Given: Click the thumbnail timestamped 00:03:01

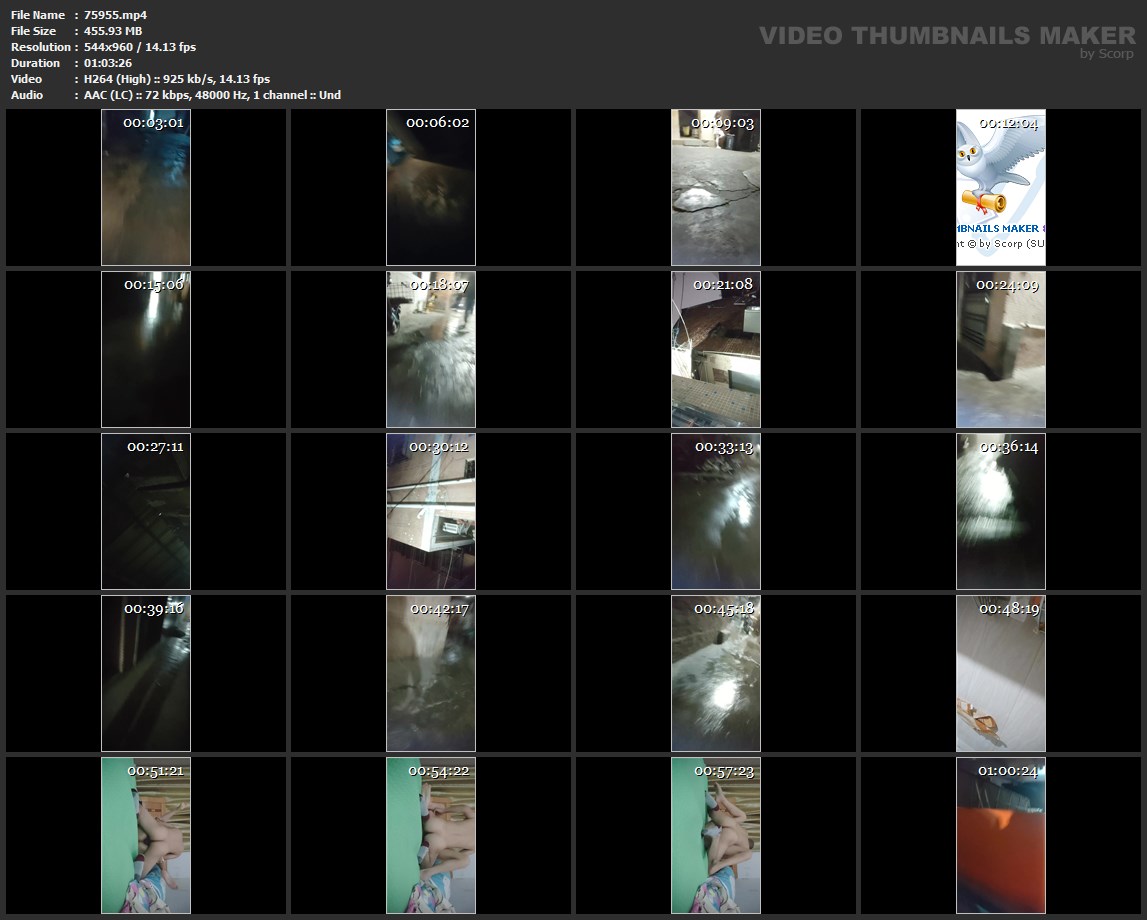Looking at the screenshot, I should (146, 188).
